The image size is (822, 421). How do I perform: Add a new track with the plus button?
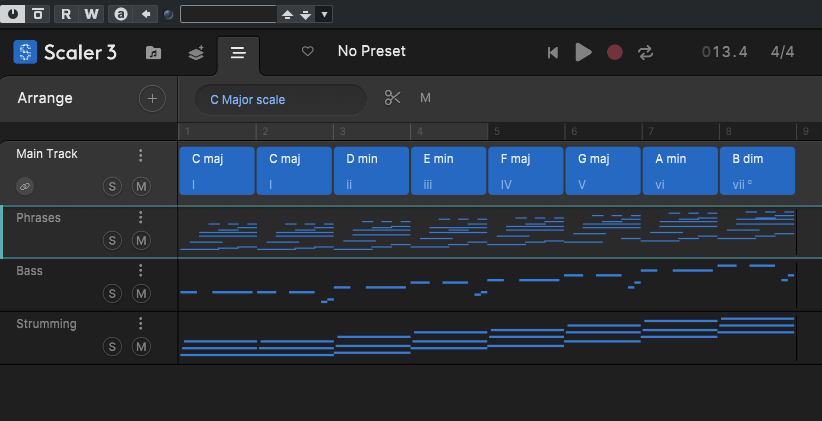pyautogui.click(x=152, y=98)
